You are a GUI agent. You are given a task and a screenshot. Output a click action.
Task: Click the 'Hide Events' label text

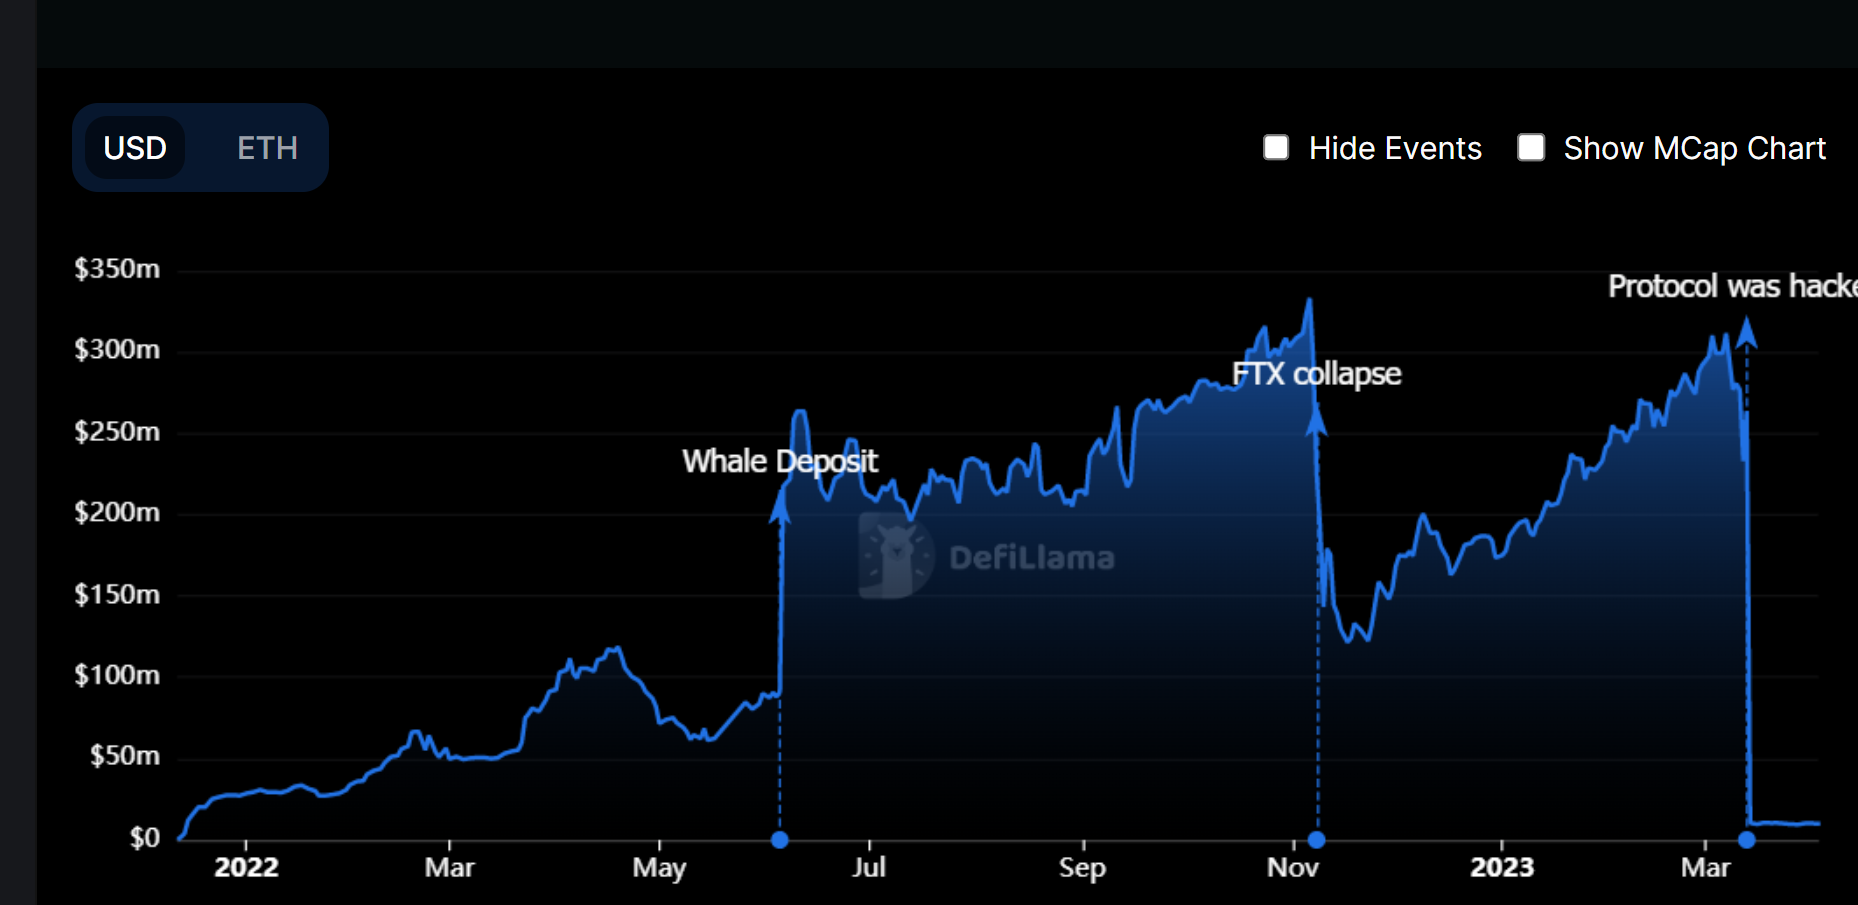1395,148
